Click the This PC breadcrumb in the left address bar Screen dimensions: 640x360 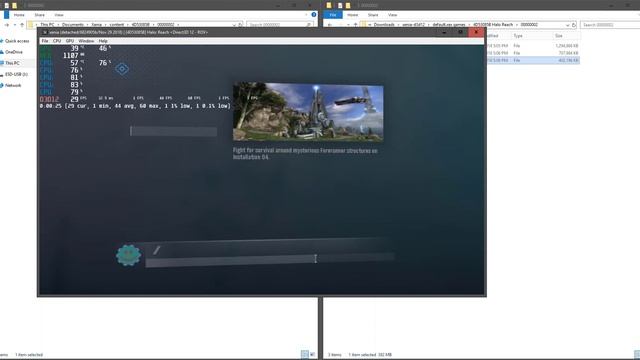[x=47, y=25]
